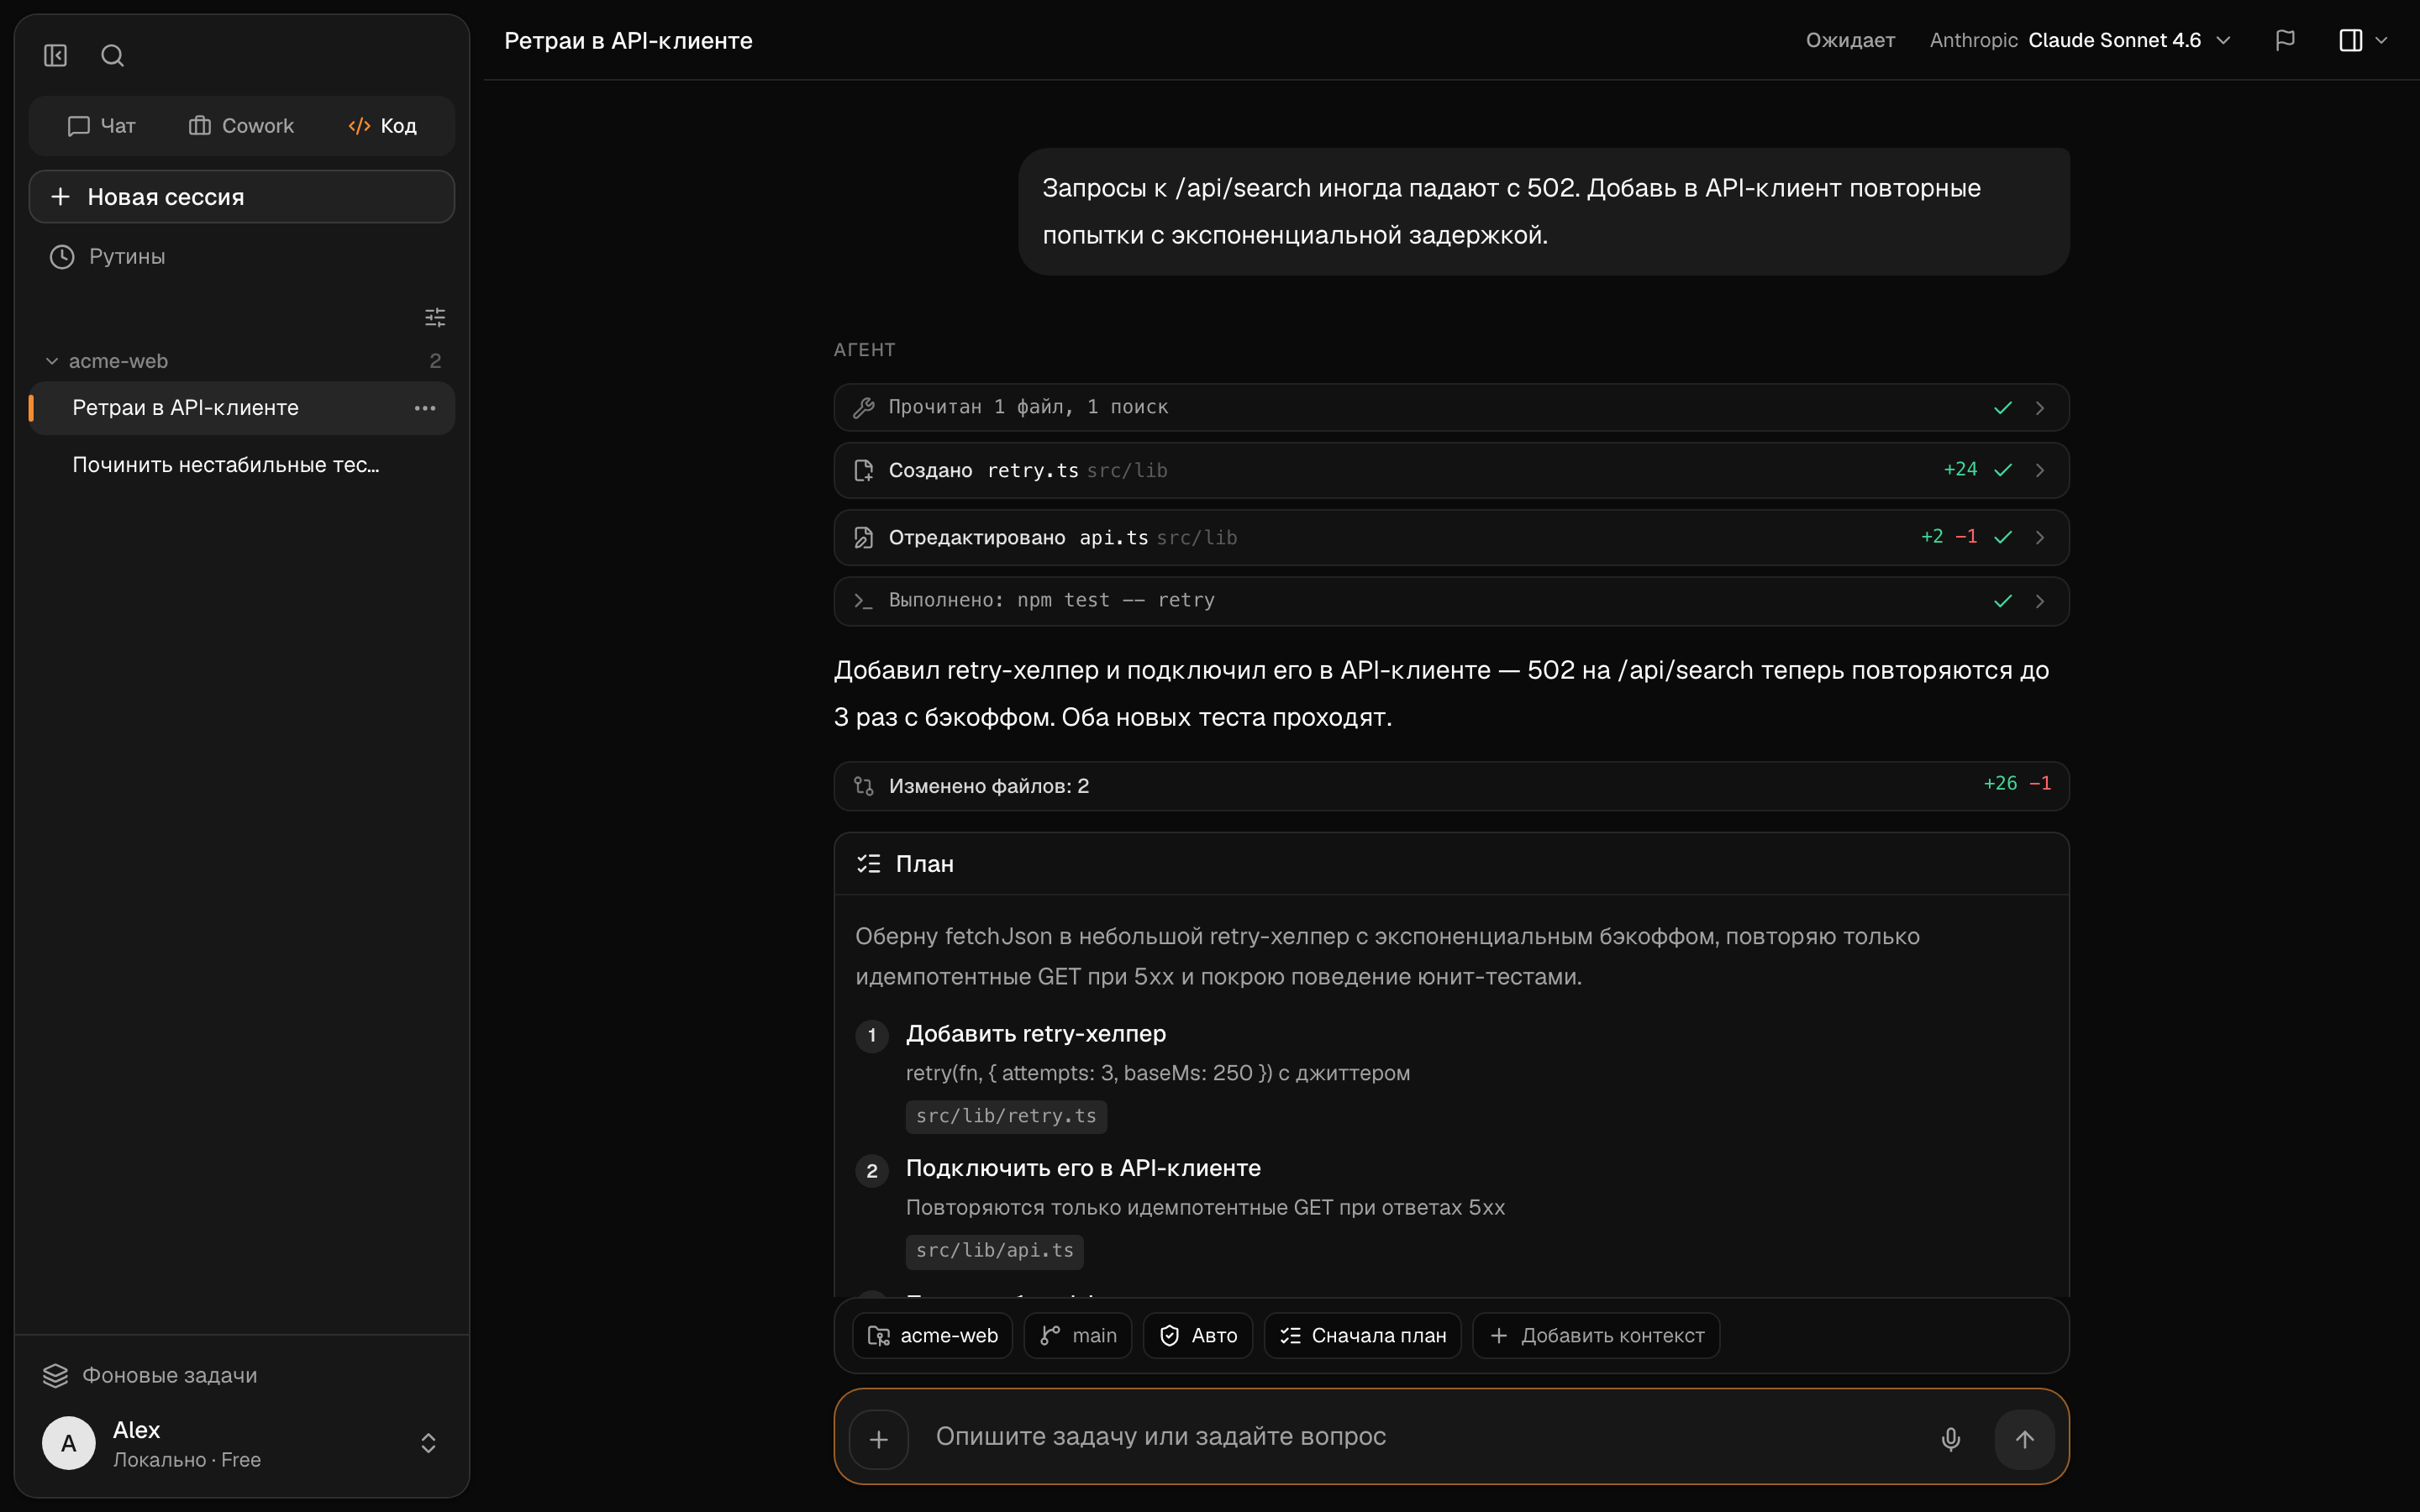Open the Ретраи в API-клиенте session
Screen dimensions: 2420x1512
pos(242,408)
